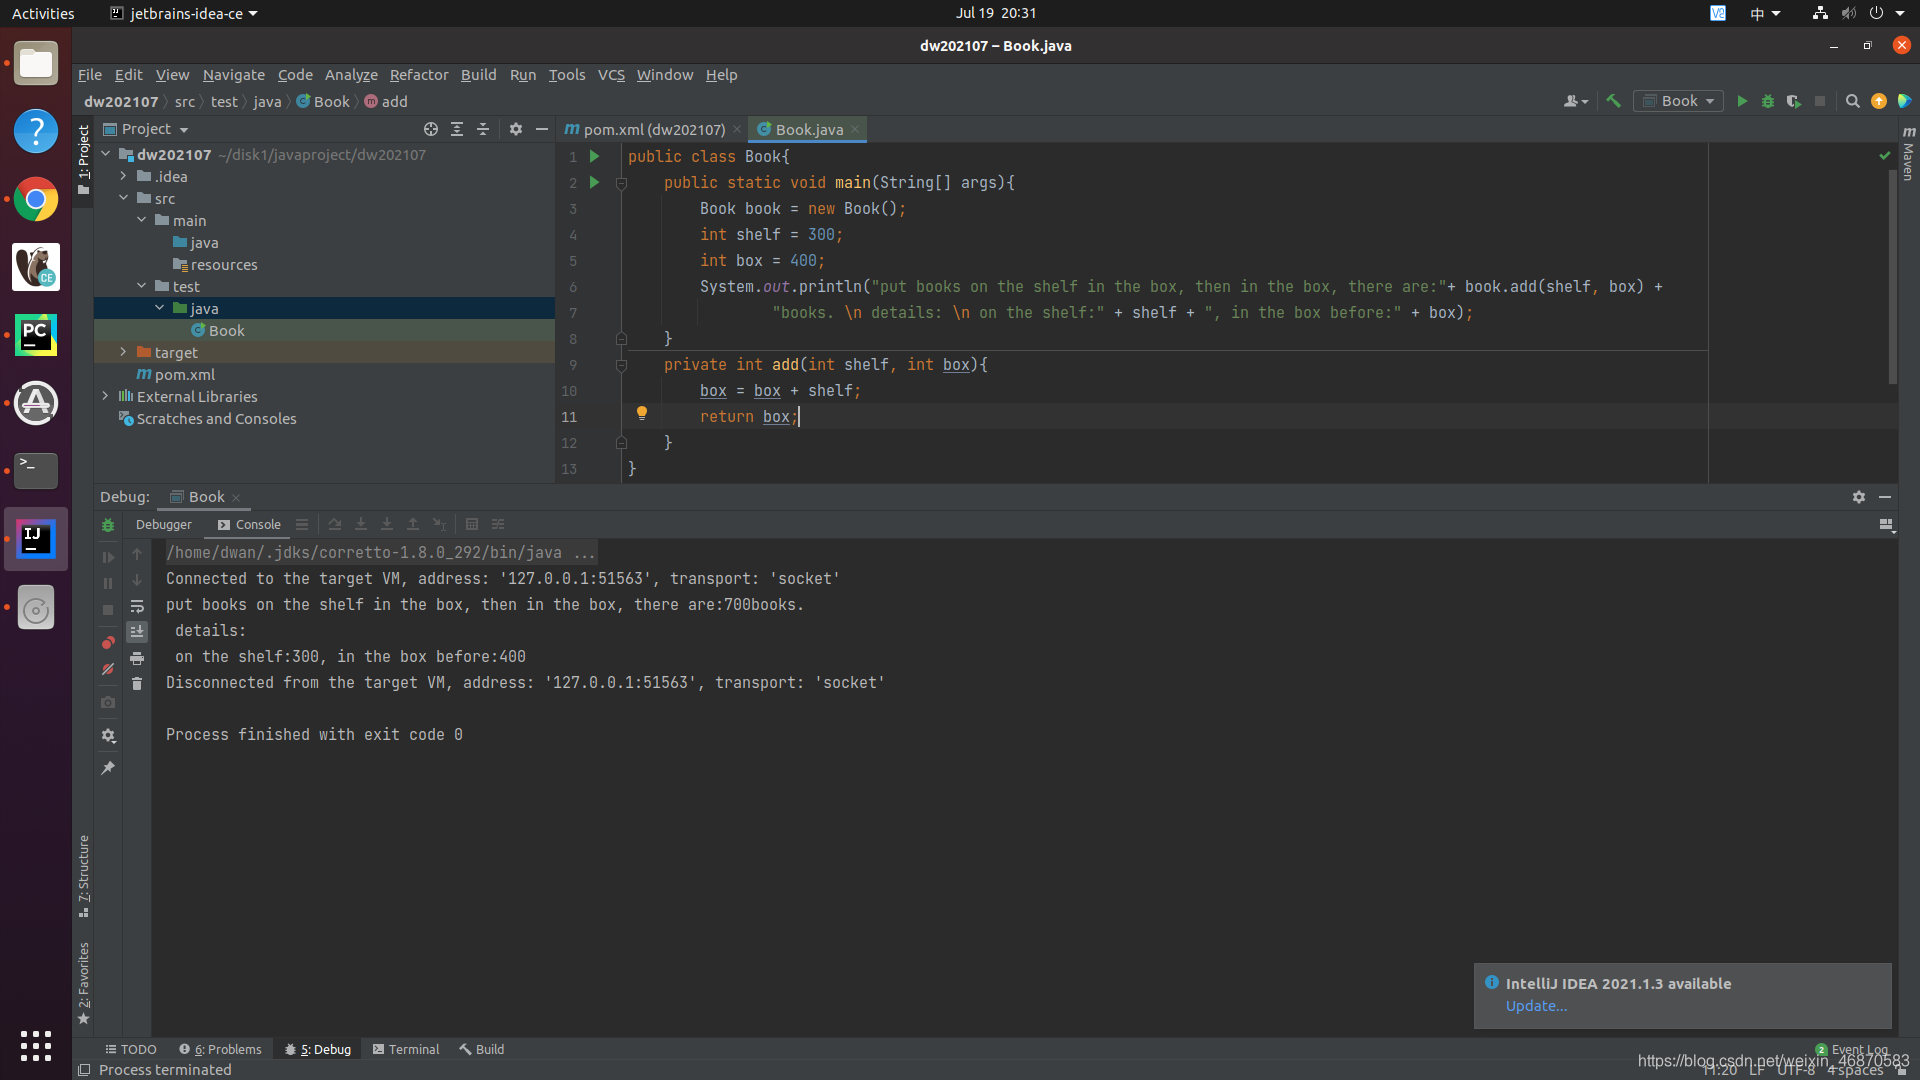Switch to pom.xml (dw202107) editor tab

coord(653,129)
